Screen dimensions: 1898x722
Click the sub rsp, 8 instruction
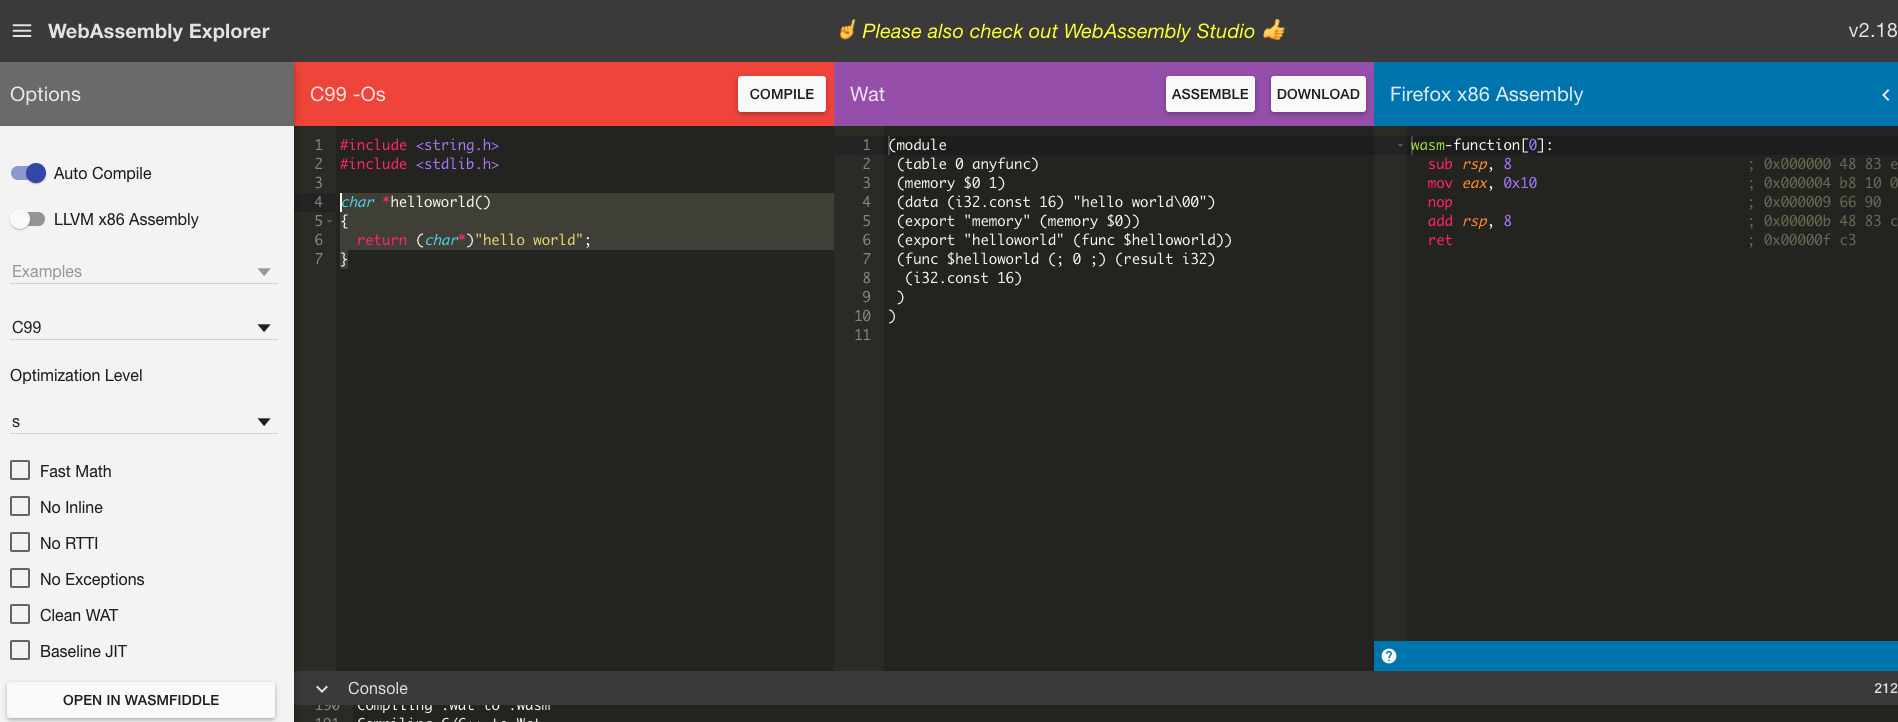pyautogui.click(x=1470, y=164)
